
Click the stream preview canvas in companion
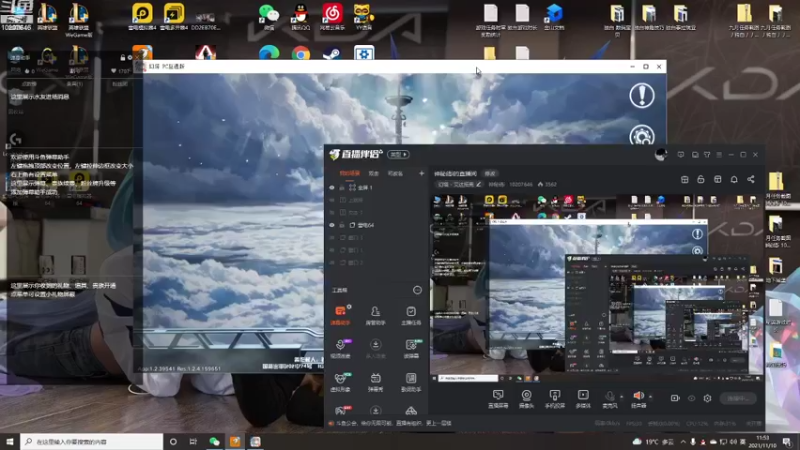point(596,288)
